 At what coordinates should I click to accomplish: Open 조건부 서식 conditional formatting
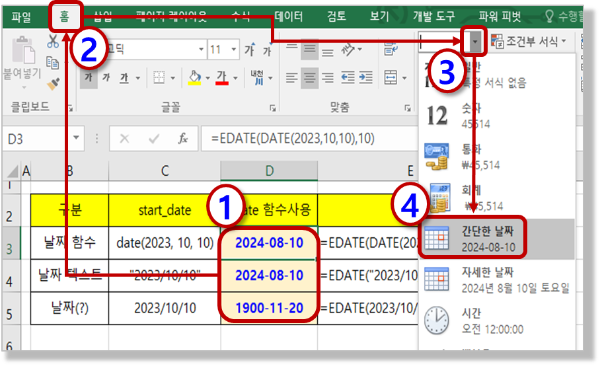528,41
